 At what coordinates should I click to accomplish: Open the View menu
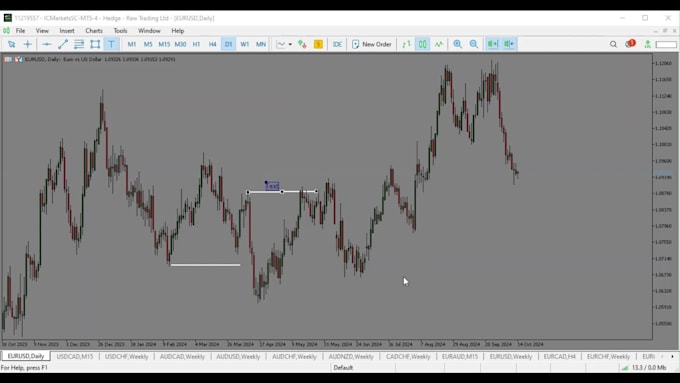42,31
